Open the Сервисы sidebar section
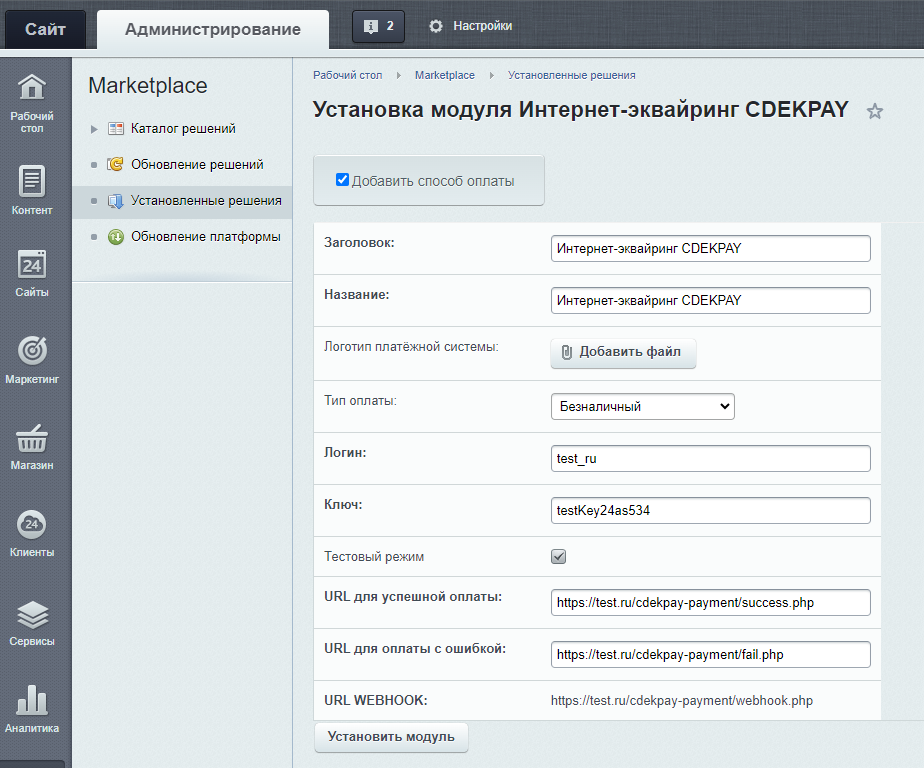Screen dimensions: 924x768 coord(32,623)
